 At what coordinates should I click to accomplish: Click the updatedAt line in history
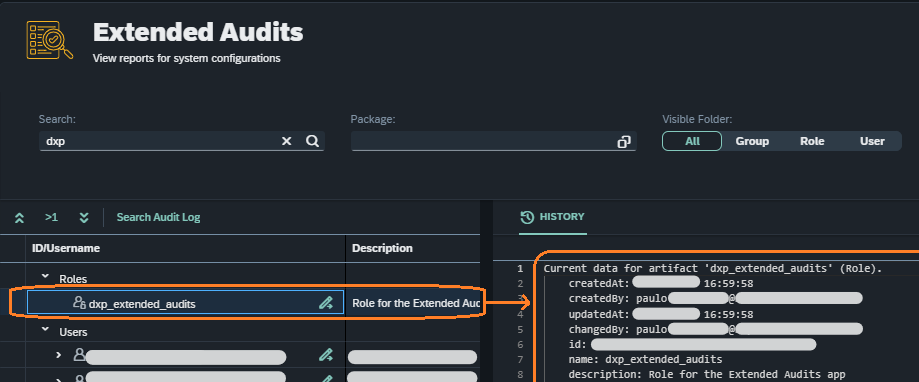pyautogui.click(x=661, y=314)
